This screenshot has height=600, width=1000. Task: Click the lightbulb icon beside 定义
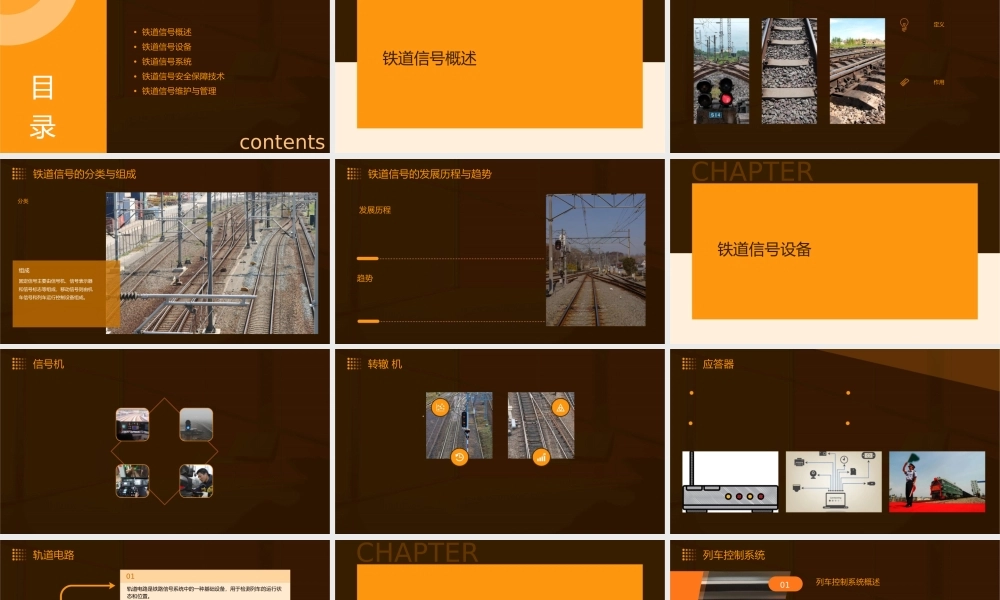pyautogui.click(x=904, y=24)
